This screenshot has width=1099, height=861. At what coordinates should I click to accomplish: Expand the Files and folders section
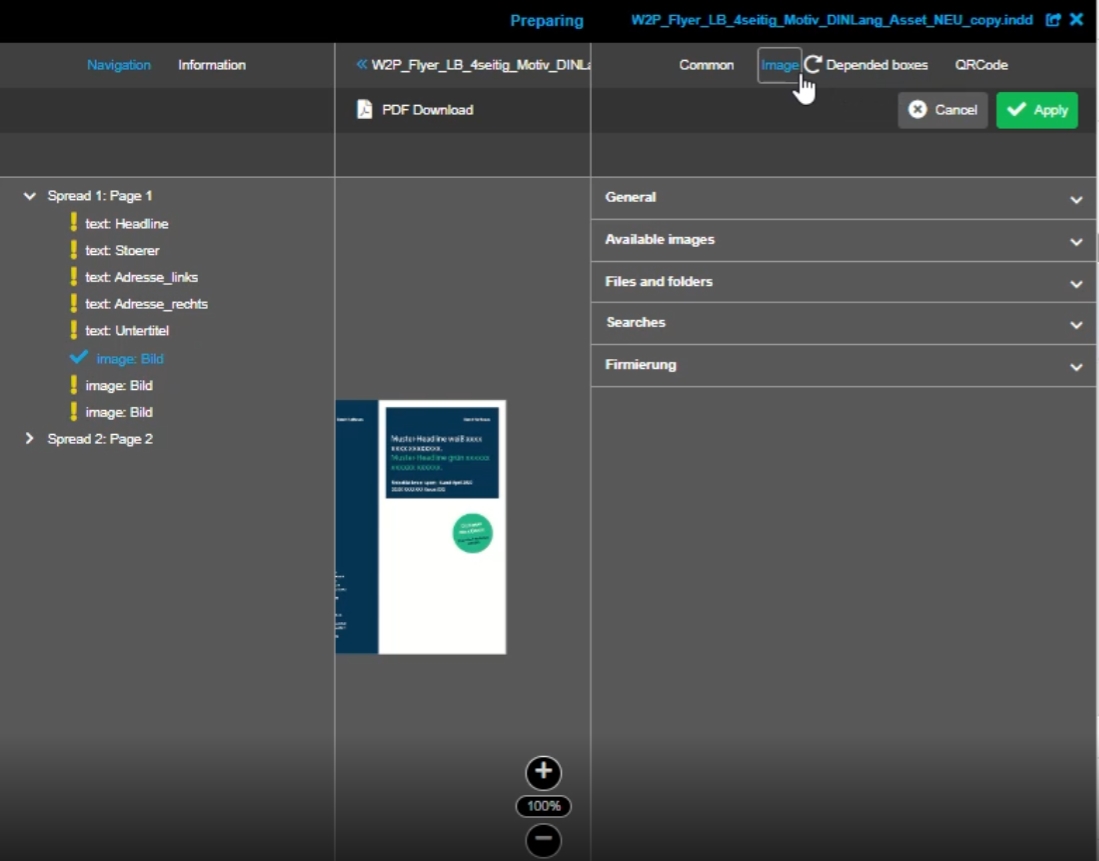click(1076, 283)
